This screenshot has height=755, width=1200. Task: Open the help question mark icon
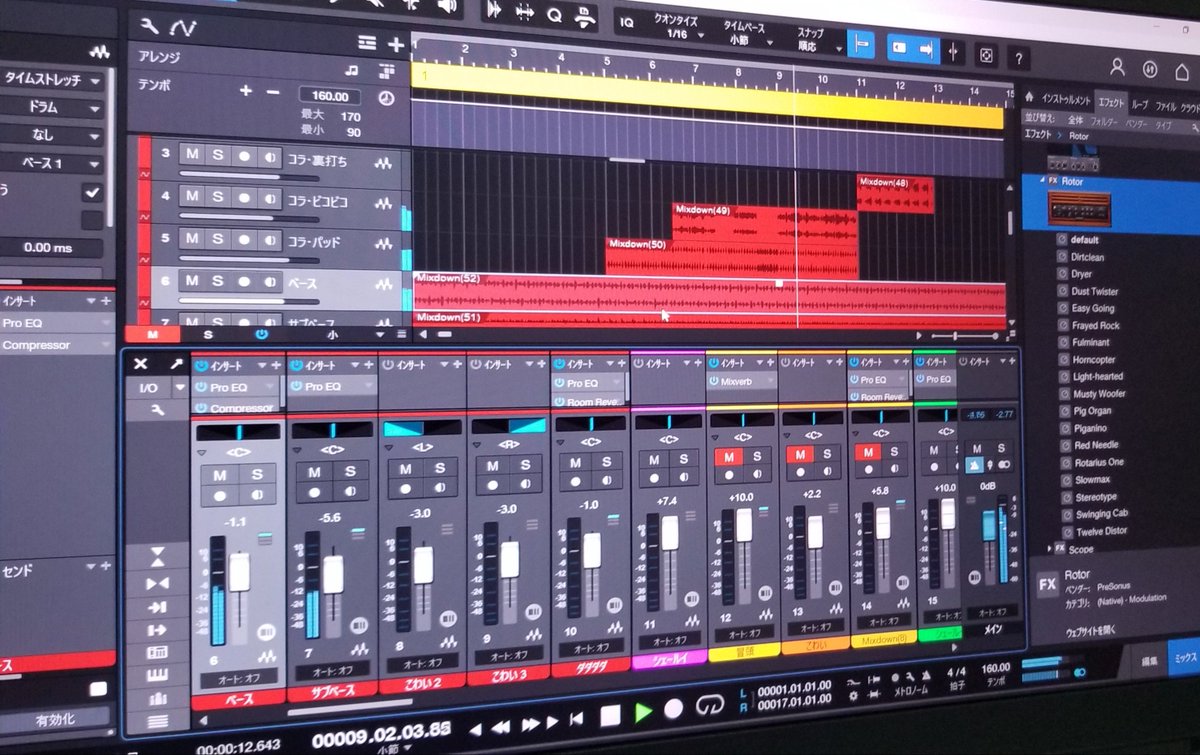point(1017,56)
